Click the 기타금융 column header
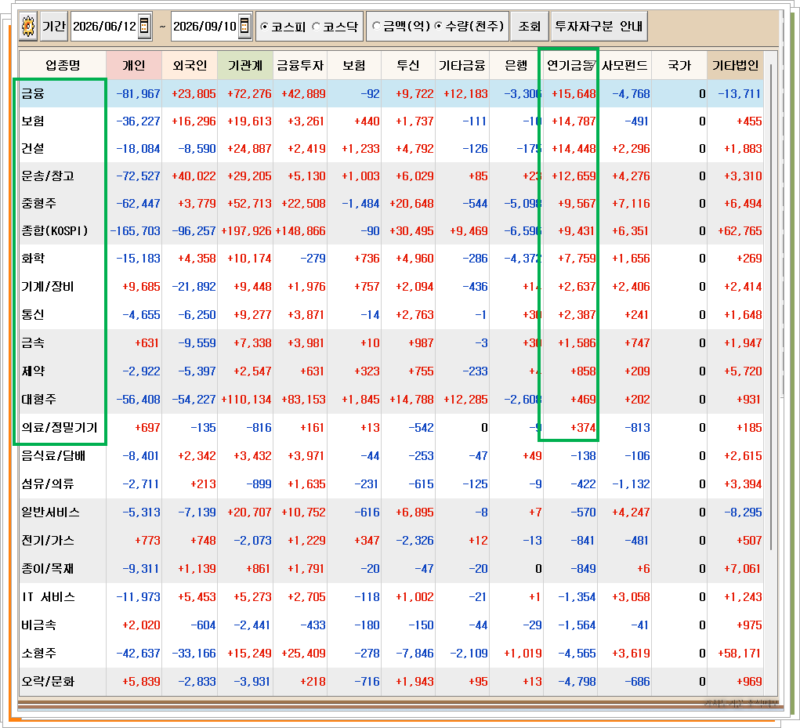Screen dimensions: 800x728 462,65
